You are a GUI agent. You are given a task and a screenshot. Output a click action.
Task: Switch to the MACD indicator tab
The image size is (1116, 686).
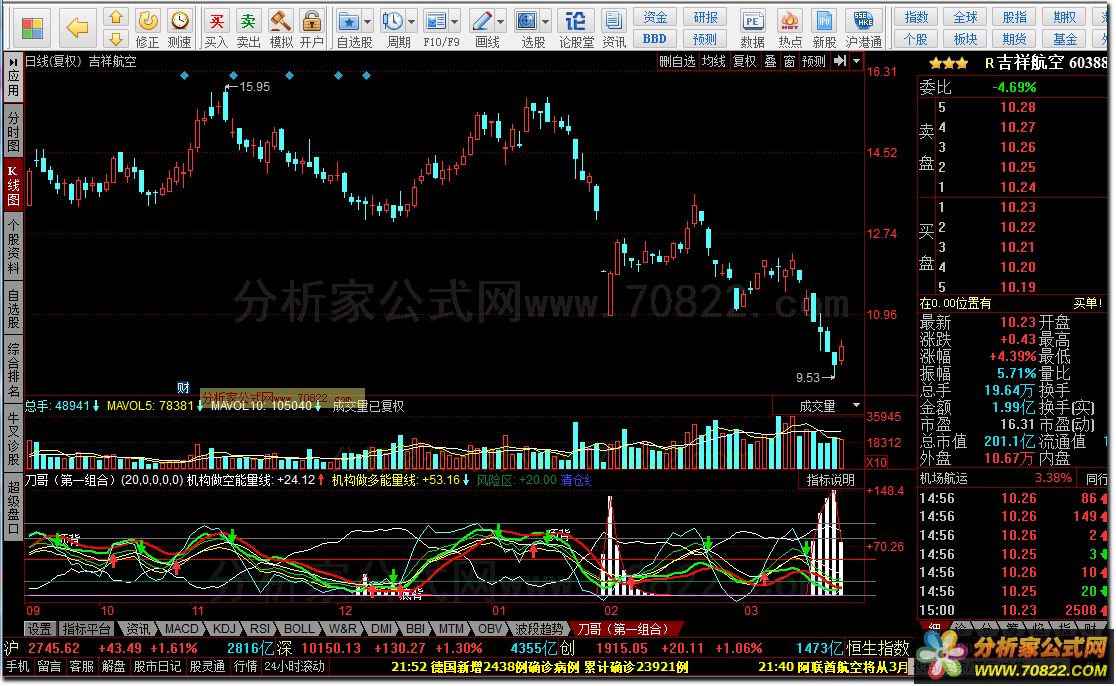coord(181,629)
